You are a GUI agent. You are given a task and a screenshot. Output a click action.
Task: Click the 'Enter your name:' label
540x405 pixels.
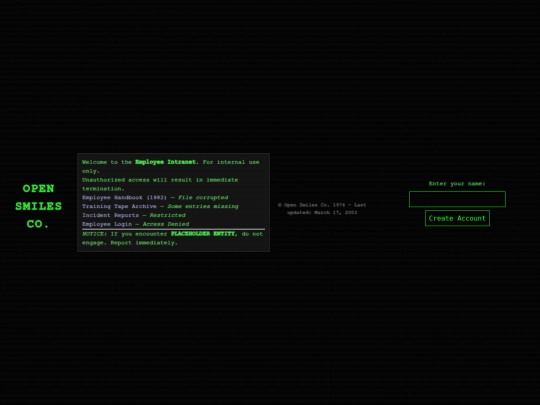tap(457, 184)
